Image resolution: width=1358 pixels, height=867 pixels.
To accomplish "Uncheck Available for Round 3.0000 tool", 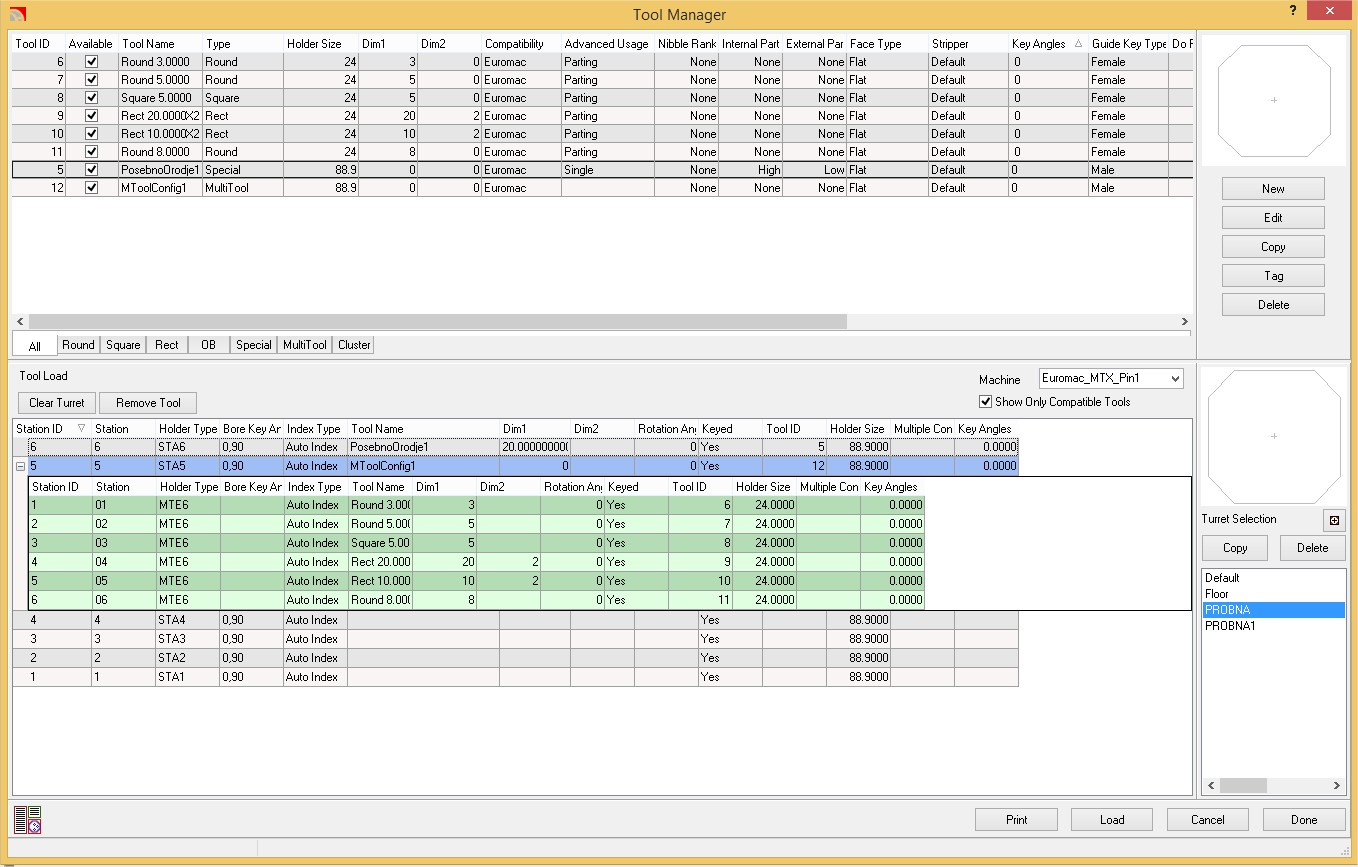I will tap(92, 62).
